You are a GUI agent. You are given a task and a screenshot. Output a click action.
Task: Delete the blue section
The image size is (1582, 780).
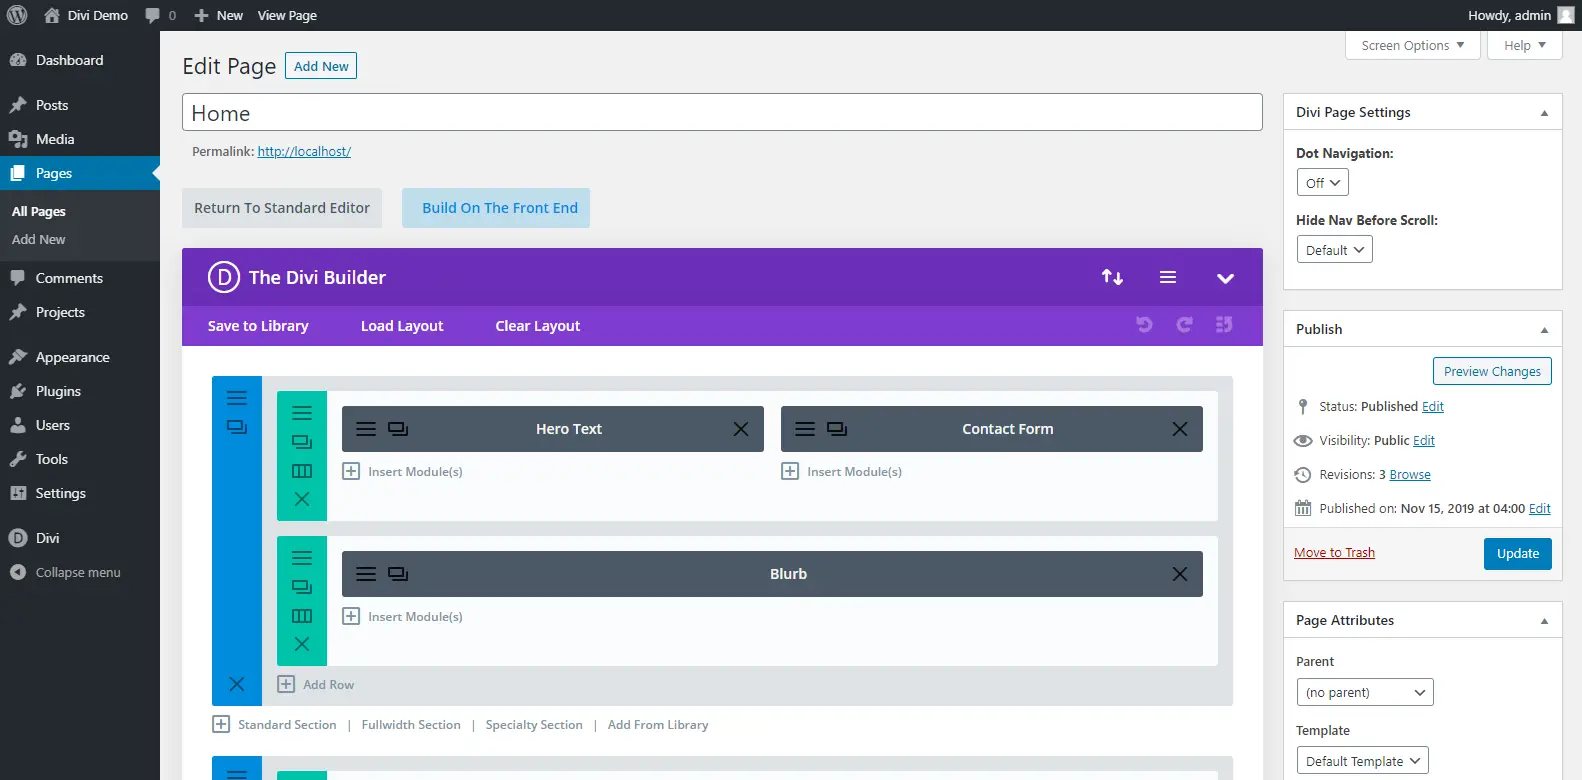[237, 684]
